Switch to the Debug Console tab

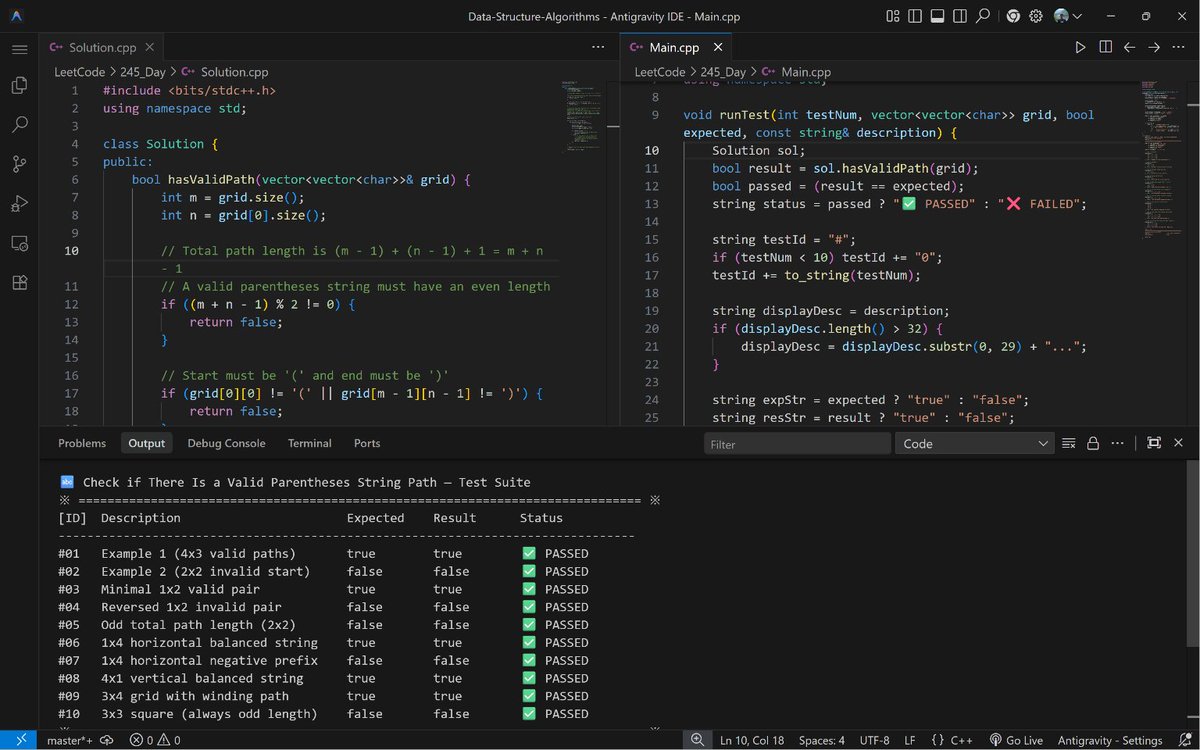[226, 443]
